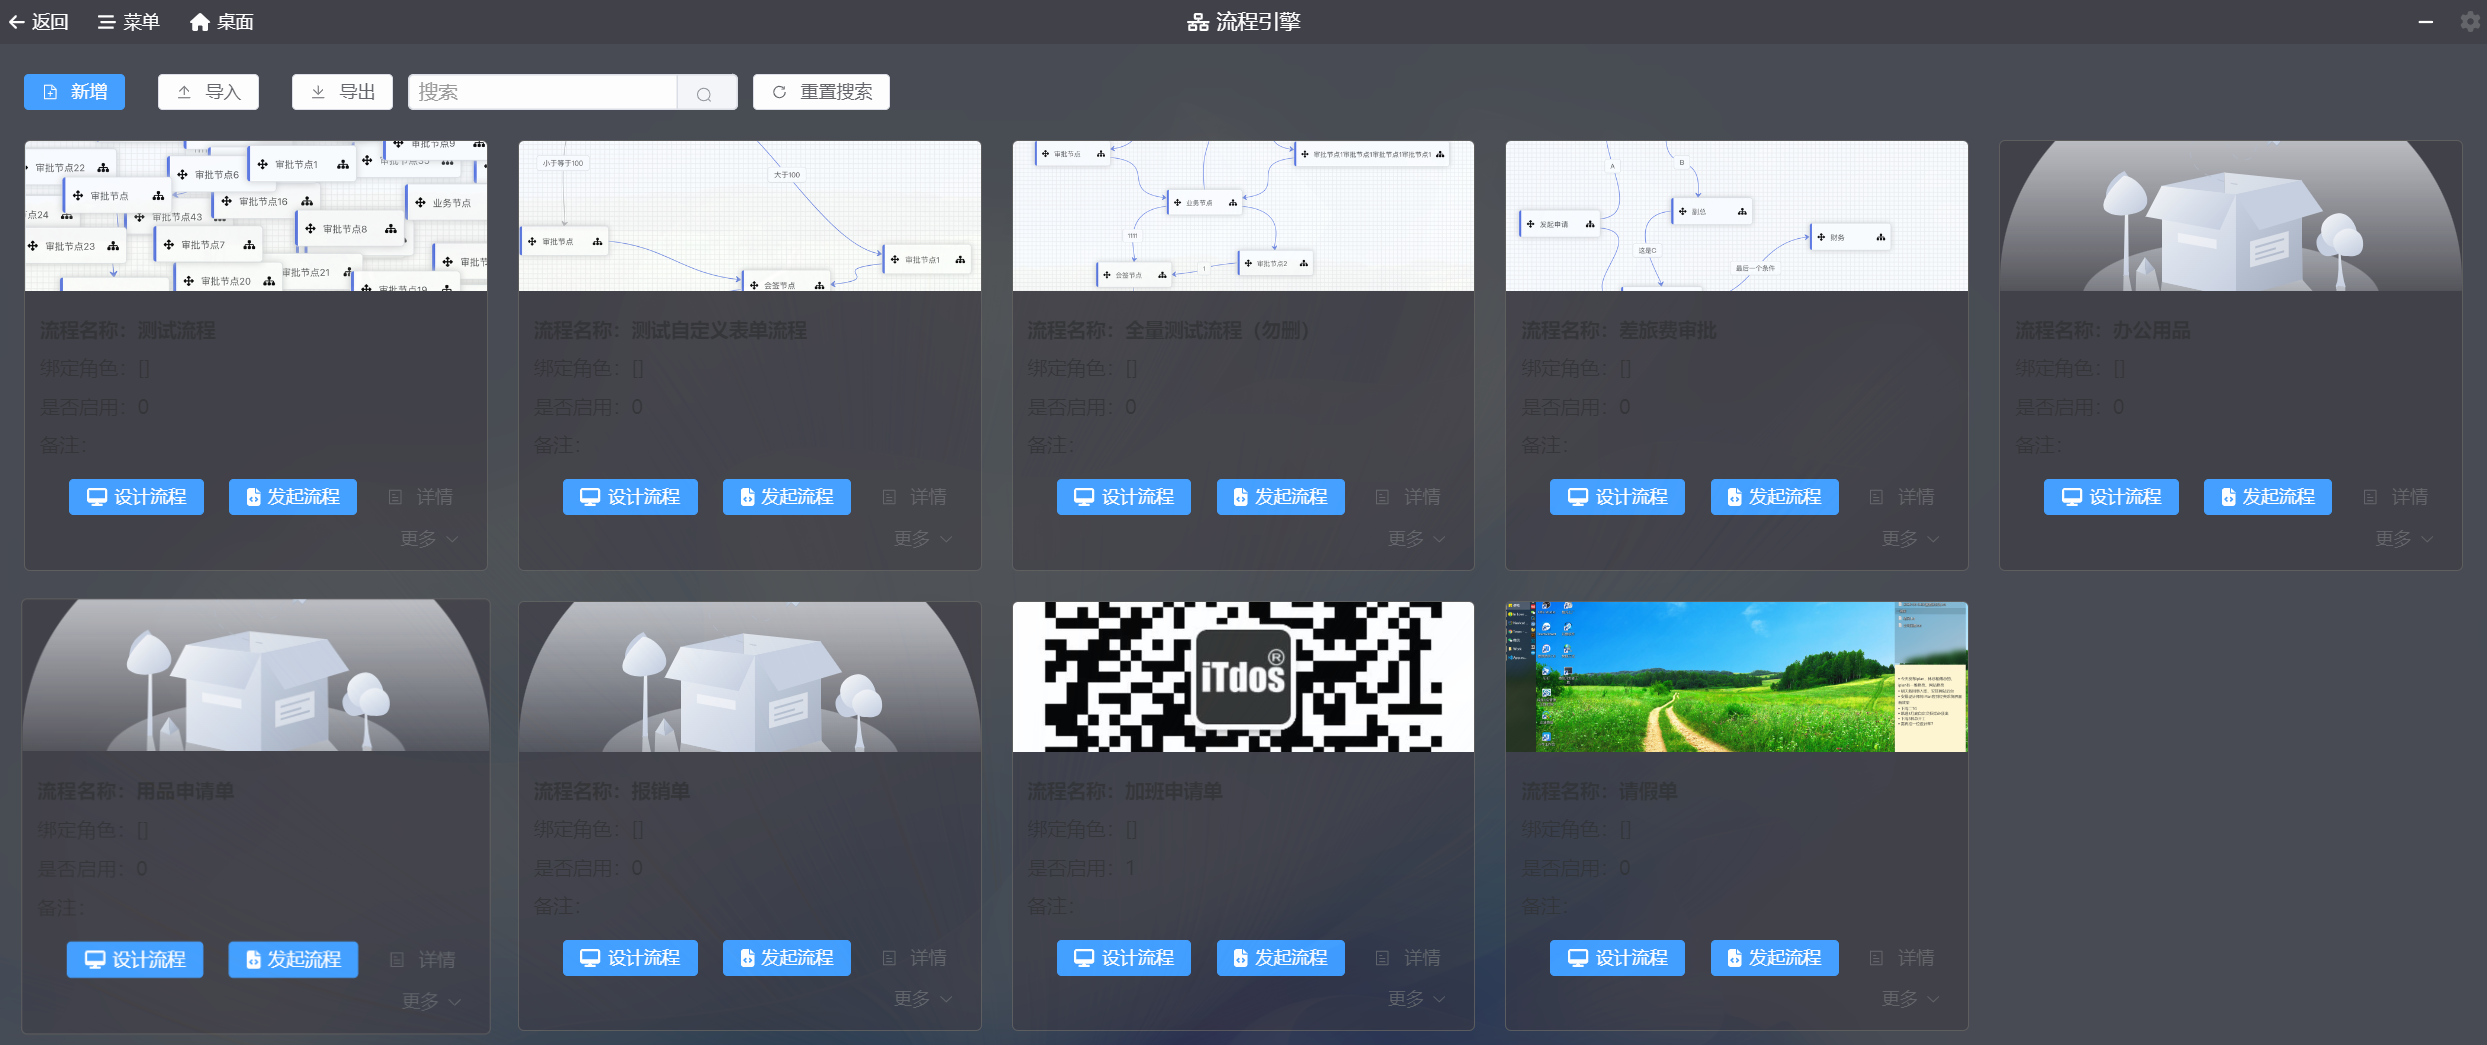Click 发起流程 for 用品申请单 card

[293, 960]
